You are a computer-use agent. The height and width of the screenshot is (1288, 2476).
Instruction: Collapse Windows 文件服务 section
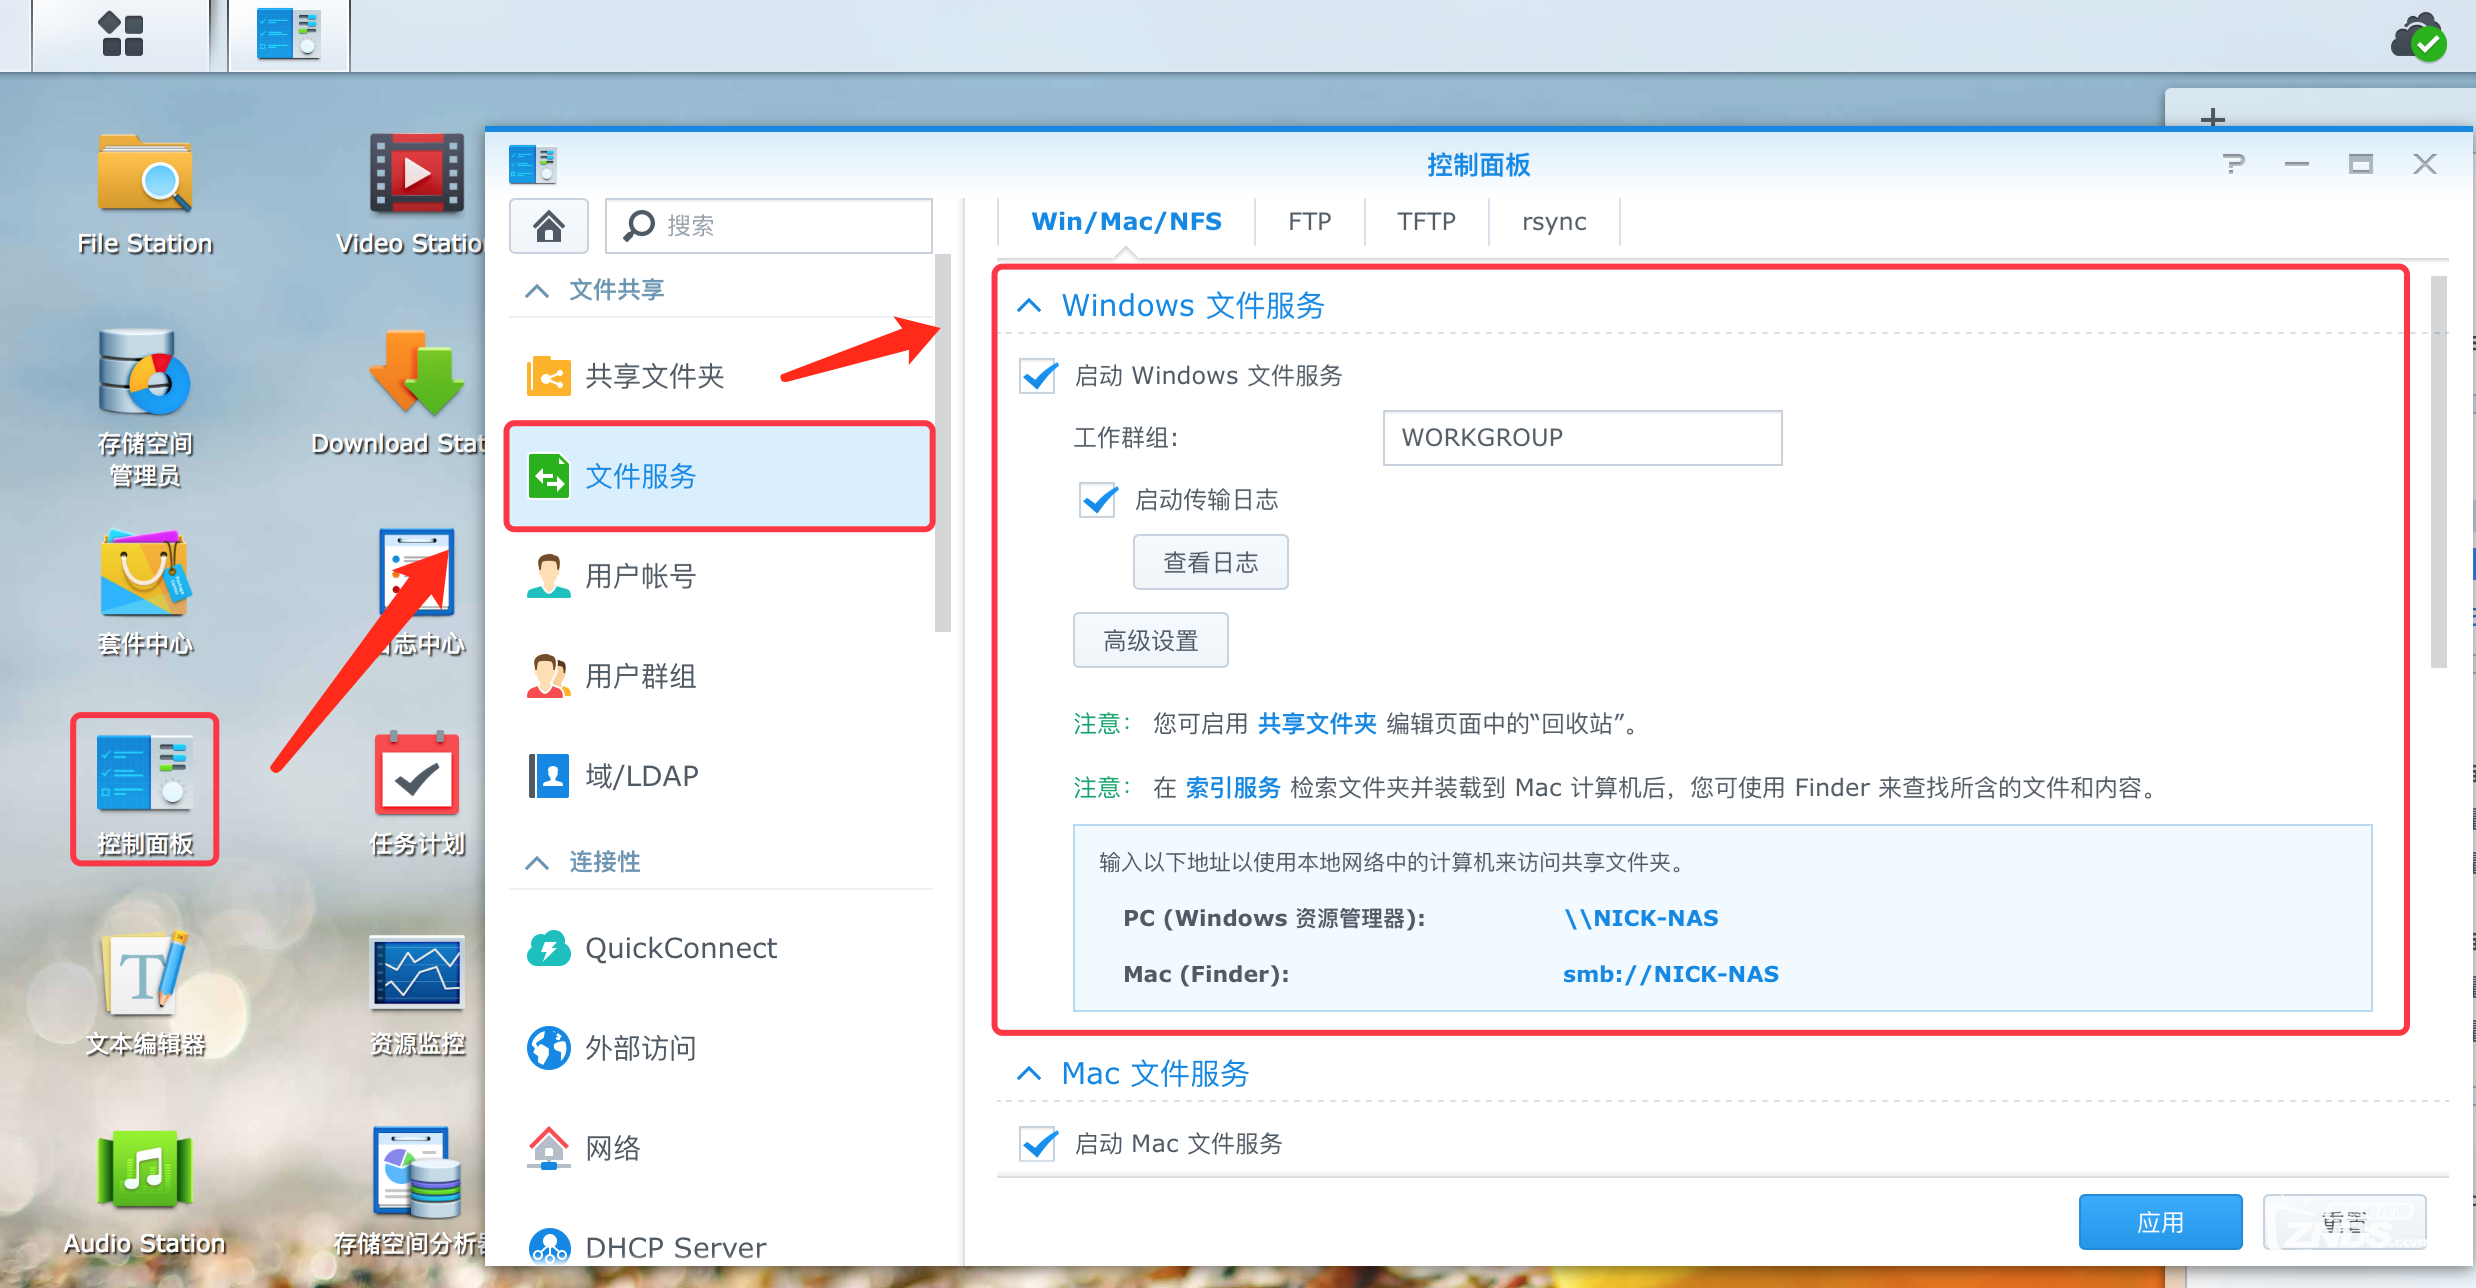click(x=1029, y=305)
